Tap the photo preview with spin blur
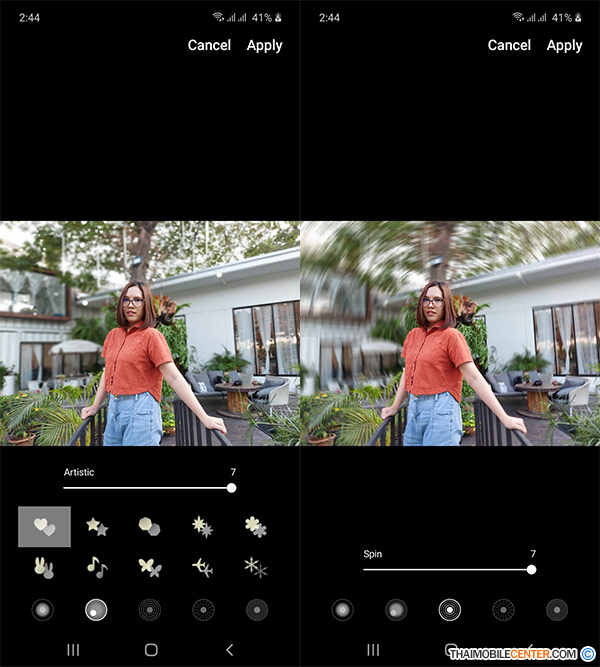Screen dimensions: 600x667 [450, 333]
